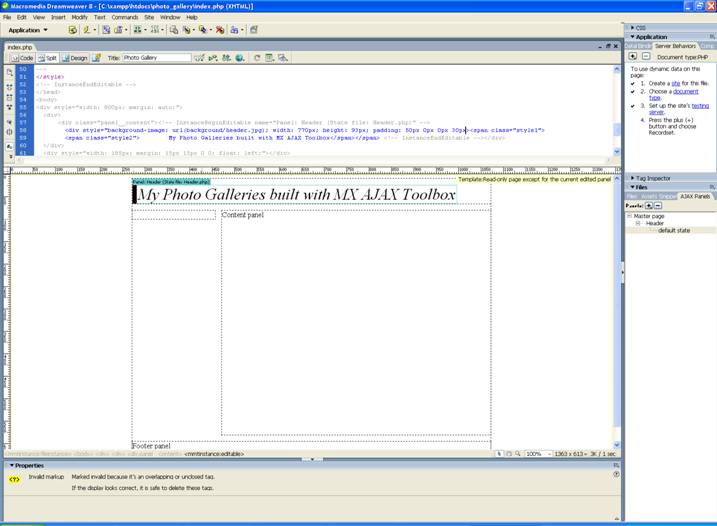Open the Site menu
717x526 pixels.
(x=149, y=17)
